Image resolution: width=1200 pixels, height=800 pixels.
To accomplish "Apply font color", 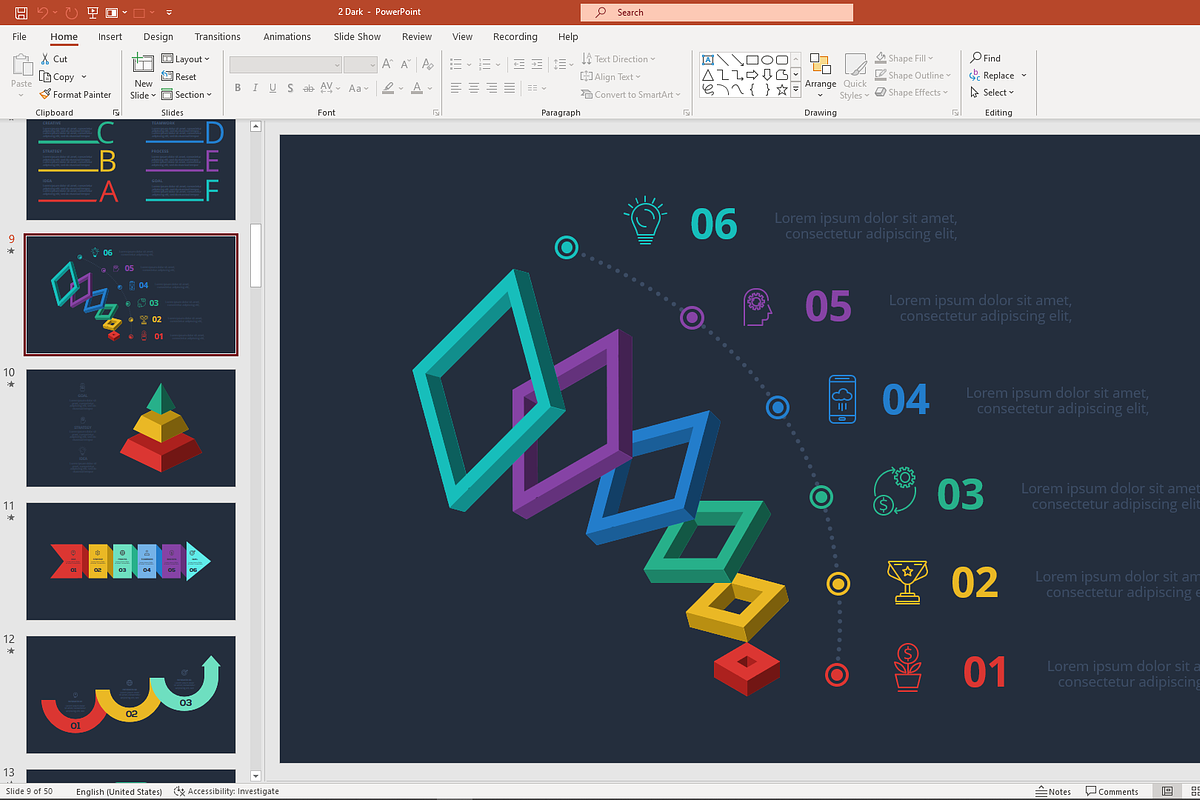I will tap(418, 88).
